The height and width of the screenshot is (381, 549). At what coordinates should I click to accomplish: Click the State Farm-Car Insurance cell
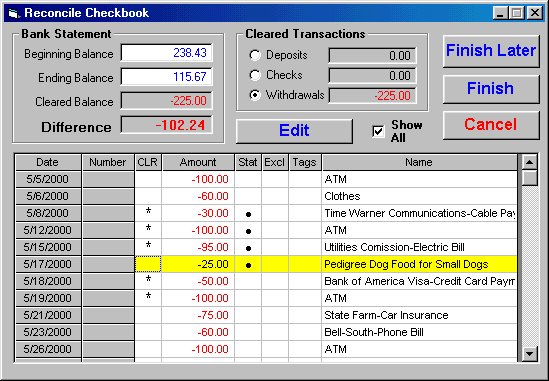tap(419, 315)
